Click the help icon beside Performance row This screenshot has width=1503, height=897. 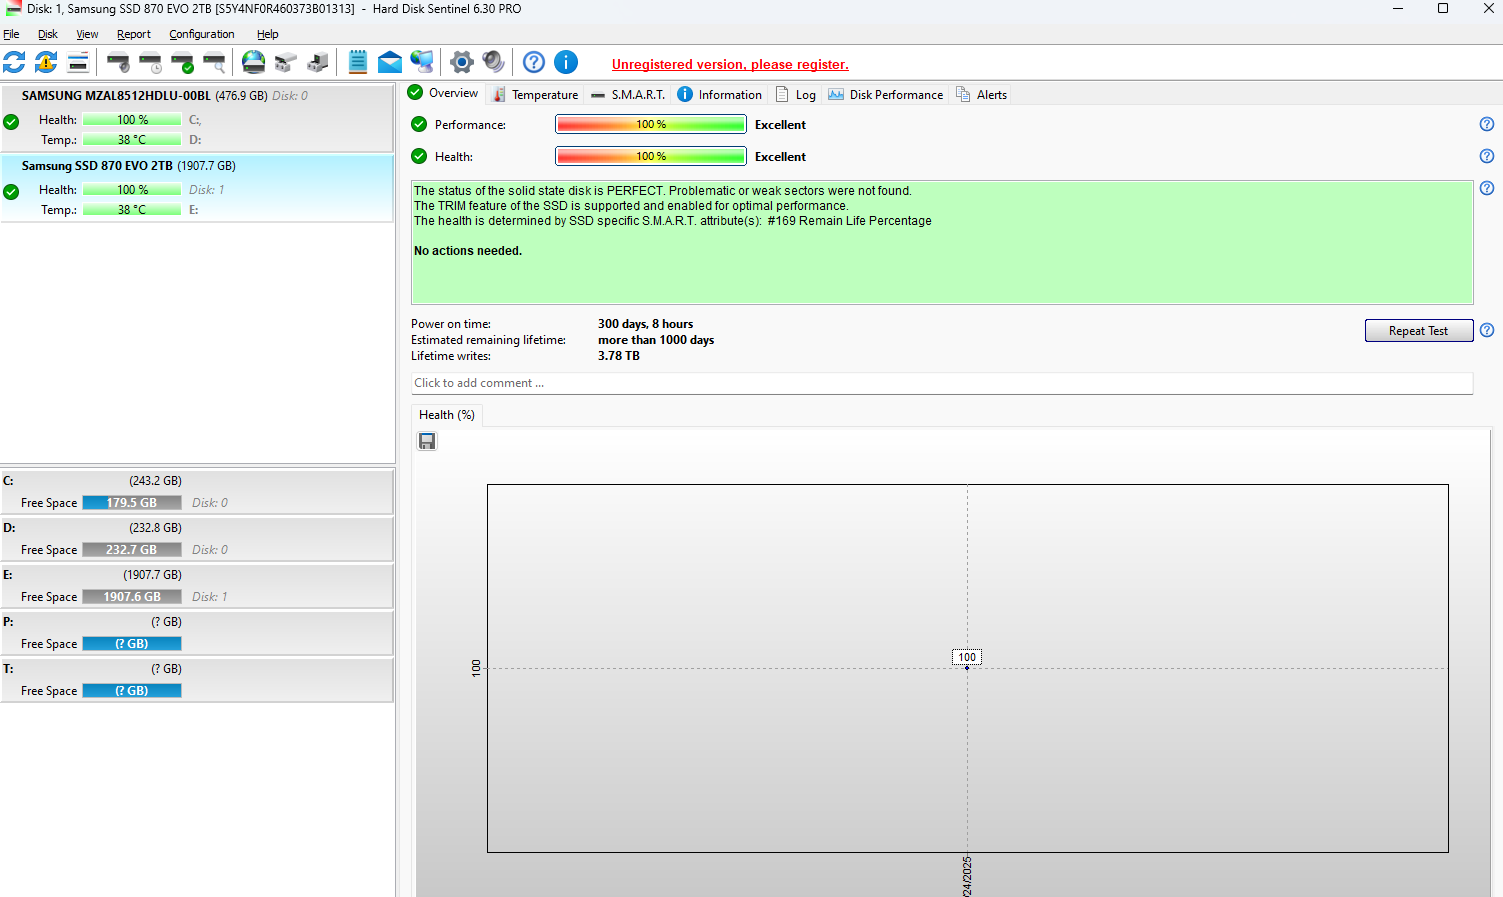click(1486, 125)
